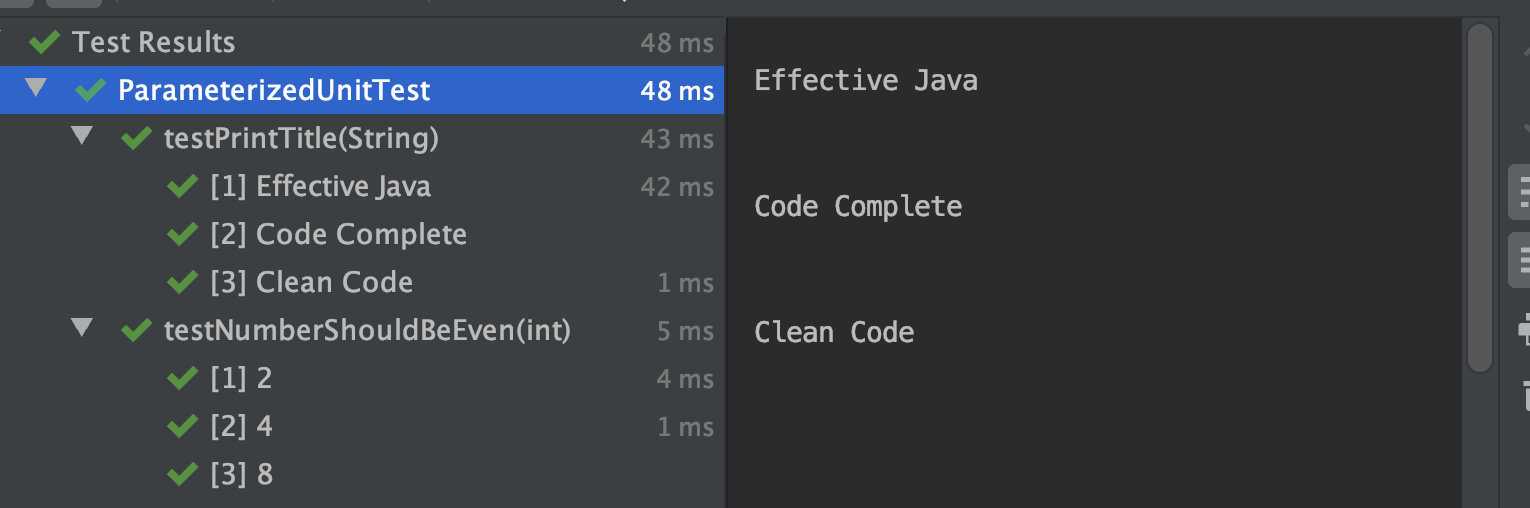1530x508 pixels.
Task: Select the [2] Code Complete test
Action: click(x=362, y=234)
